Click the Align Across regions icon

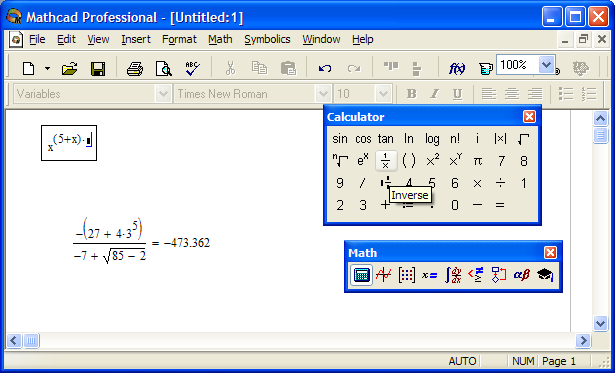click(x=391, y=66)
